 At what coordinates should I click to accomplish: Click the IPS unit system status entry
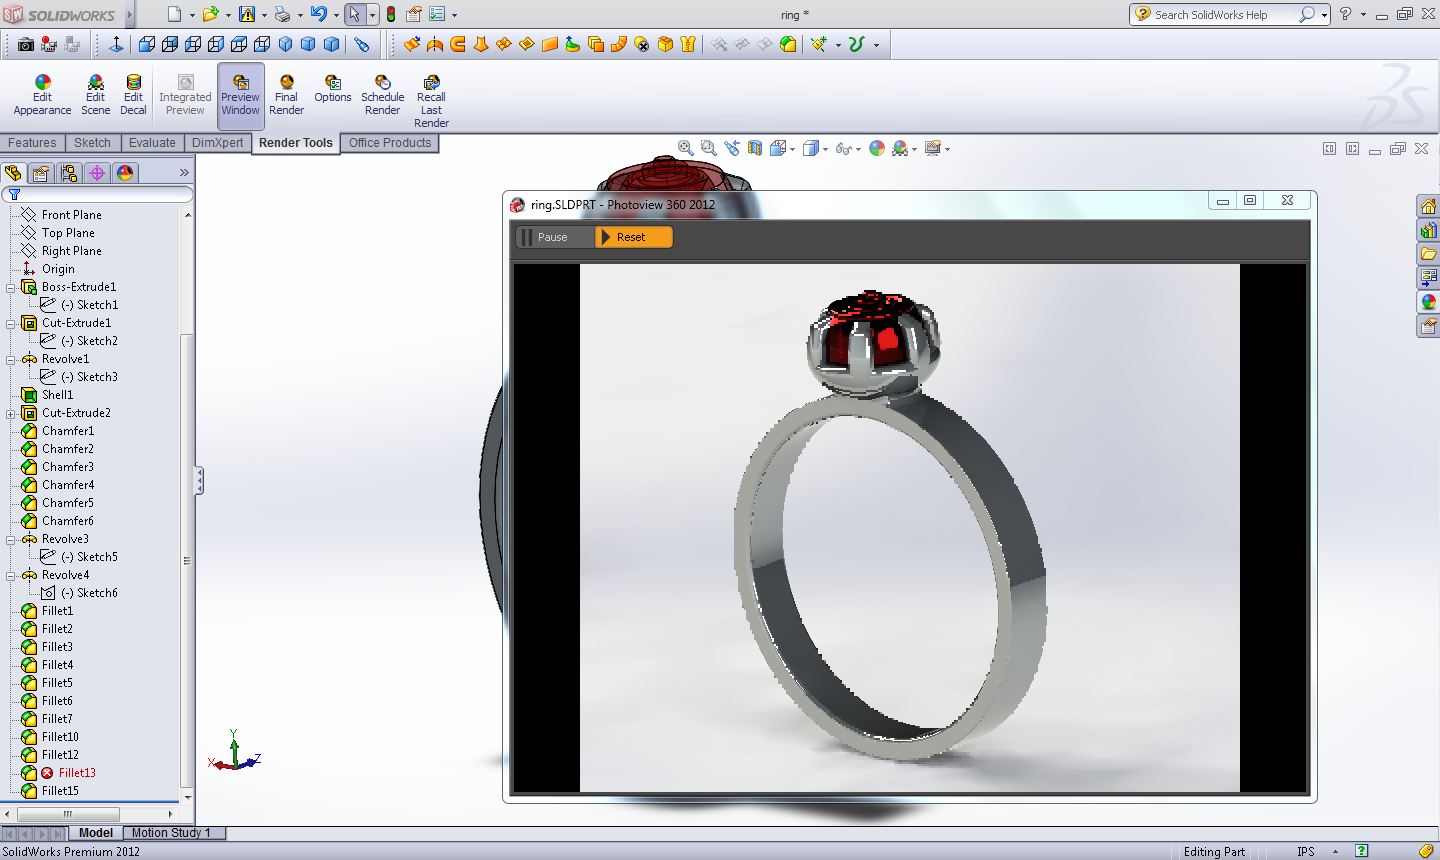(1306, 851)
